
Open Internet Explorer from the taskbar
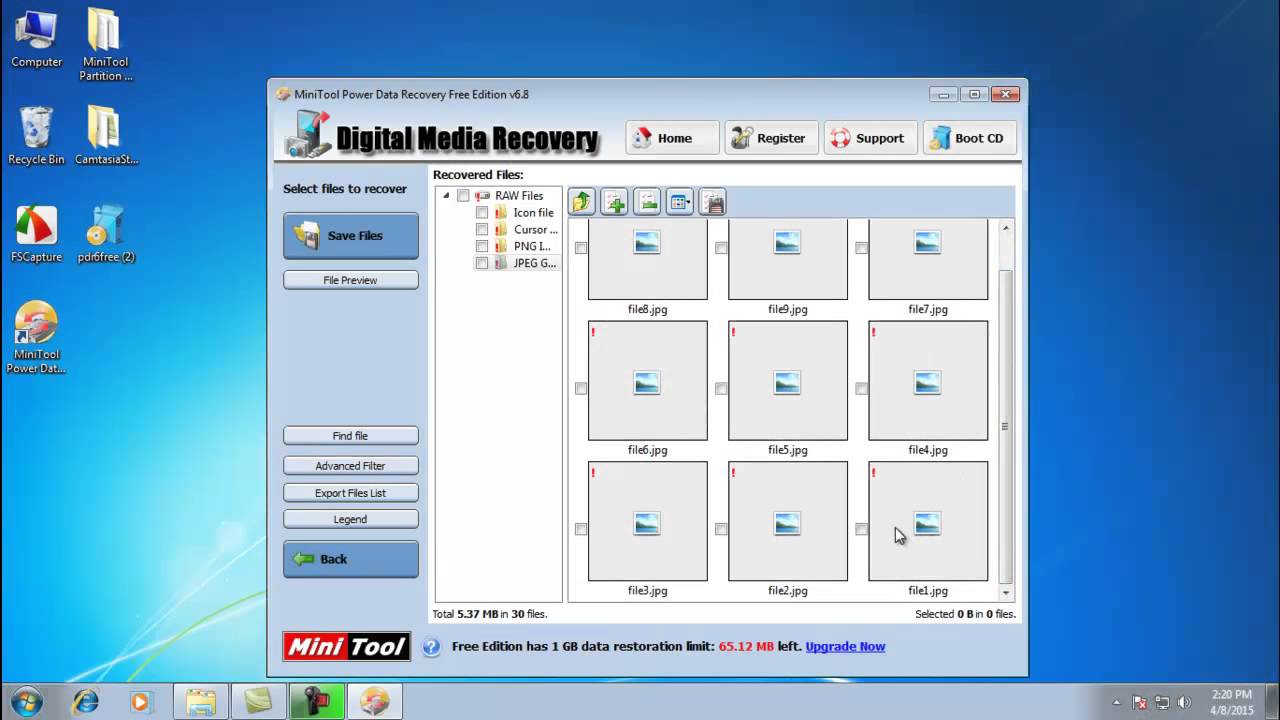point(85,701)
